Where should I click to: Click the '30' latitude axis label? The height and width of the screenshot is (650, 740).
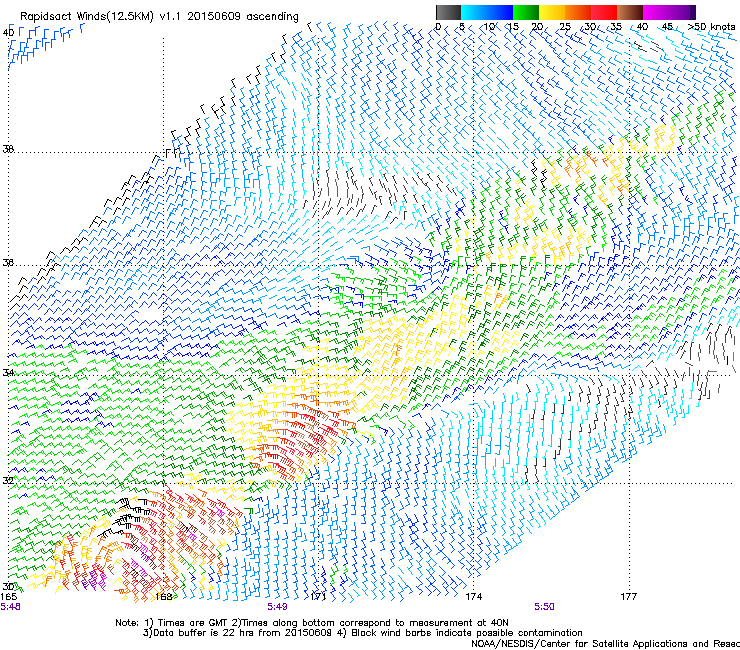click(8, 587)
